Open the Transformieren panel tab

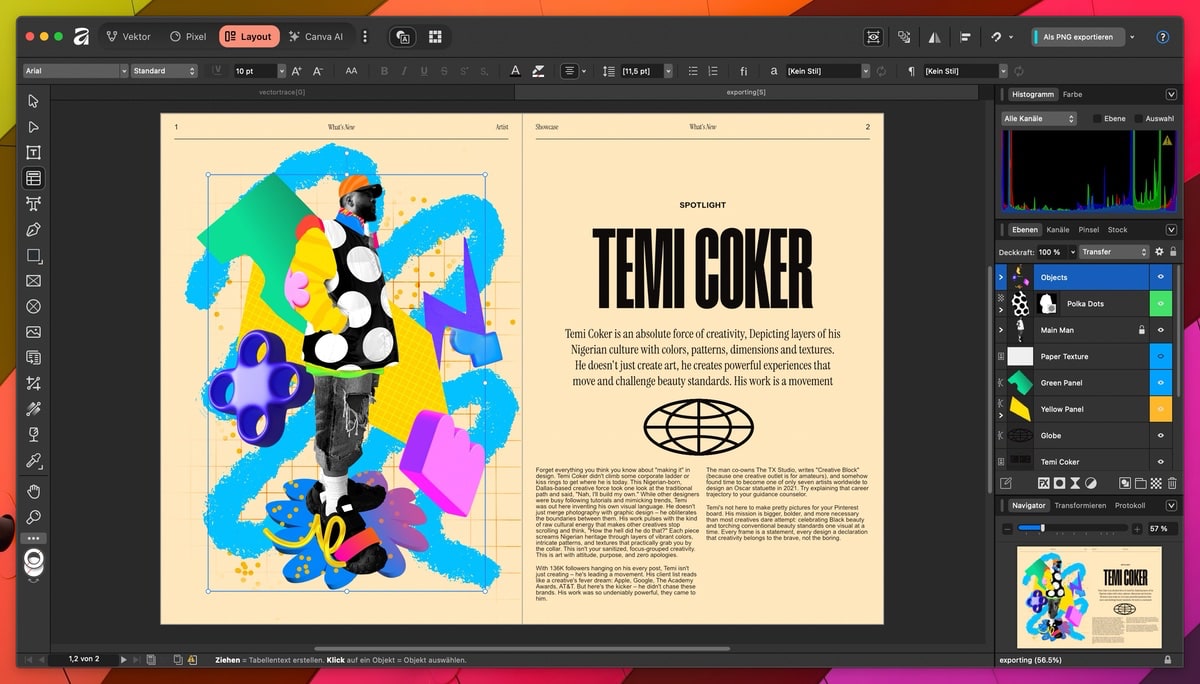[x=1080, y=506]
